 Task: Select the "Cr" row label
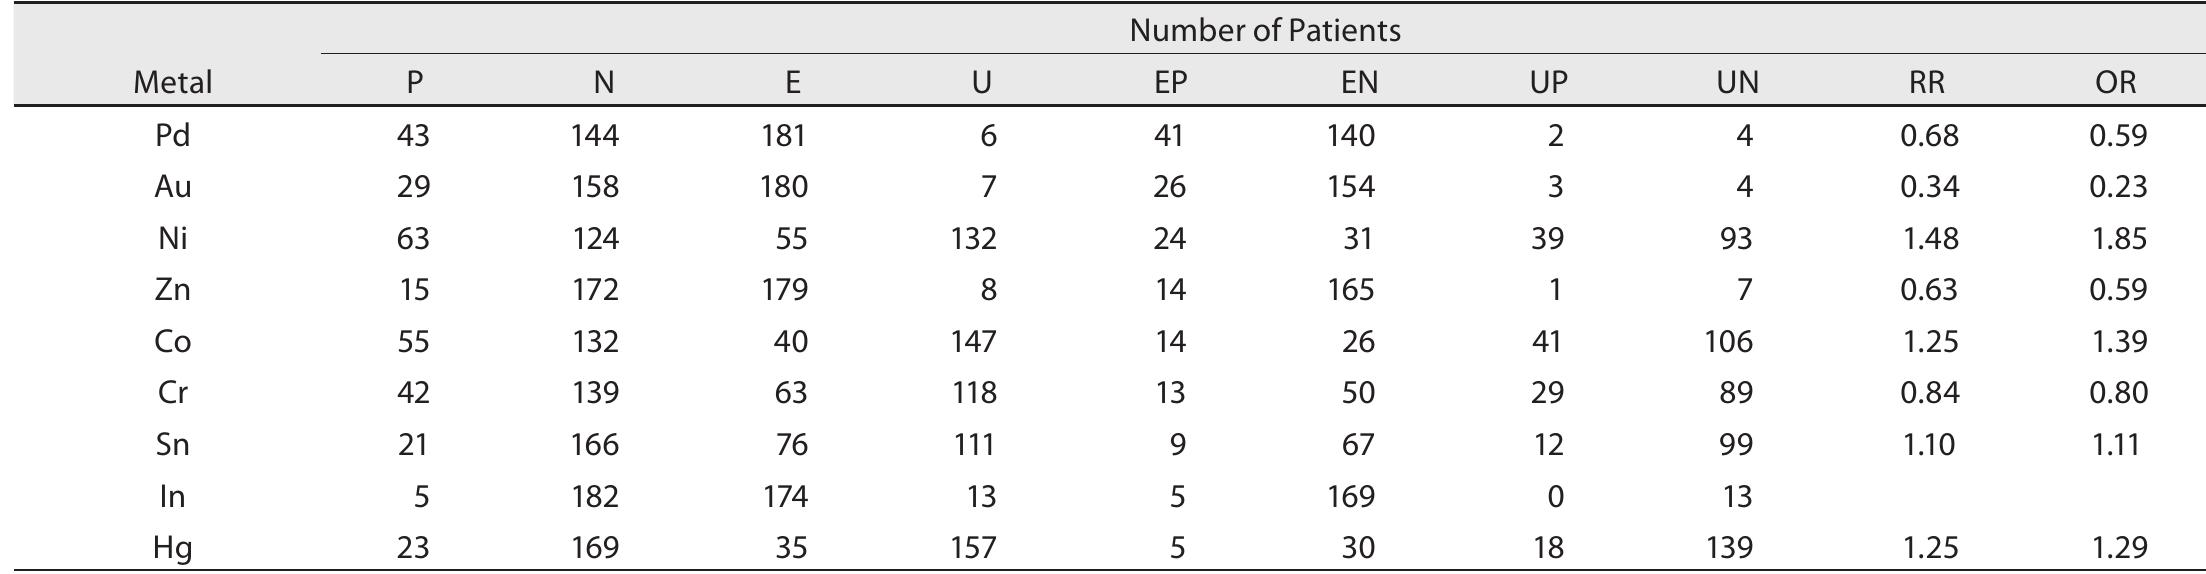point(172,393)
